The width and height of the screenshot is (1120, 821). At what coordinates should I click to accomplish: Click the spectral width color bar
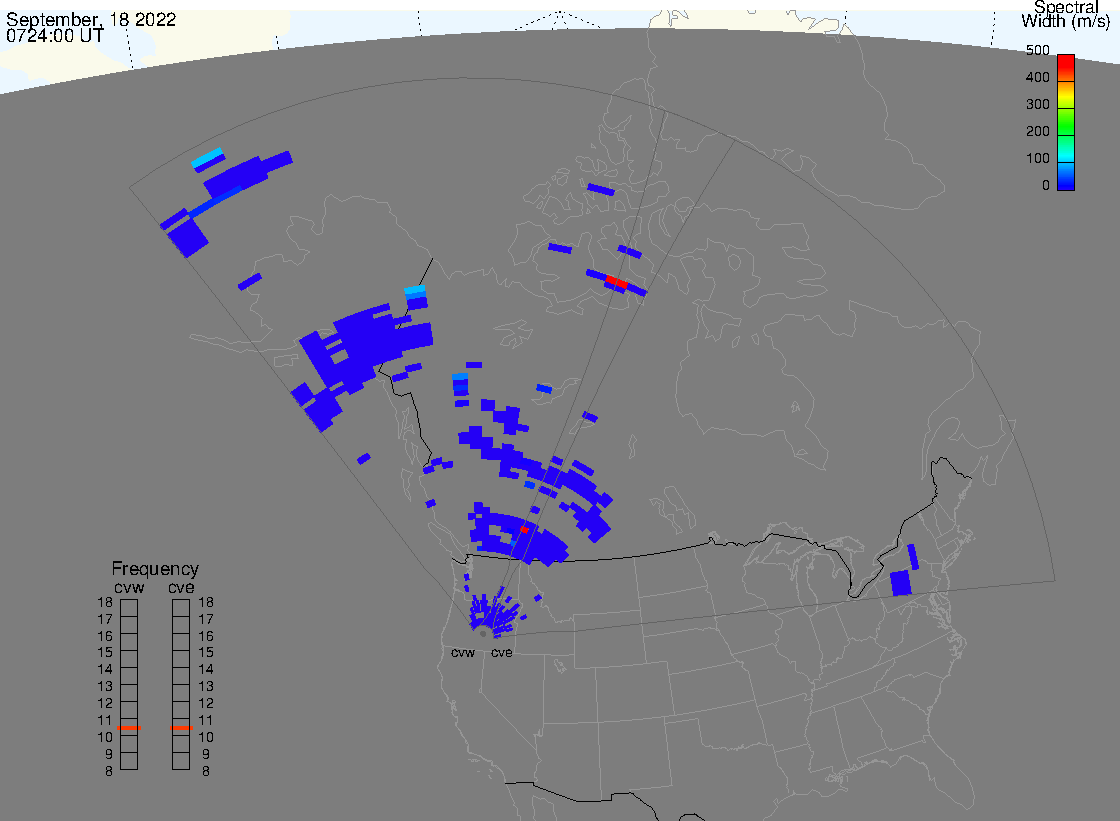point(1066,122)
